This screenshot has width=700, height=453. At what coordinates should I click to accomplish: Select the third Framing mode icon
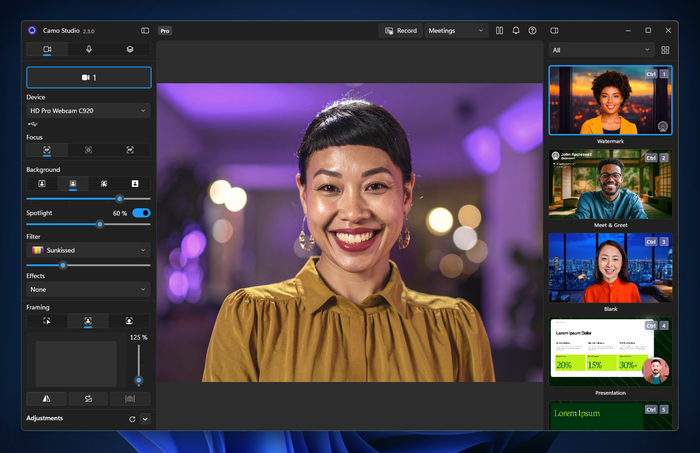coord(129,321)
